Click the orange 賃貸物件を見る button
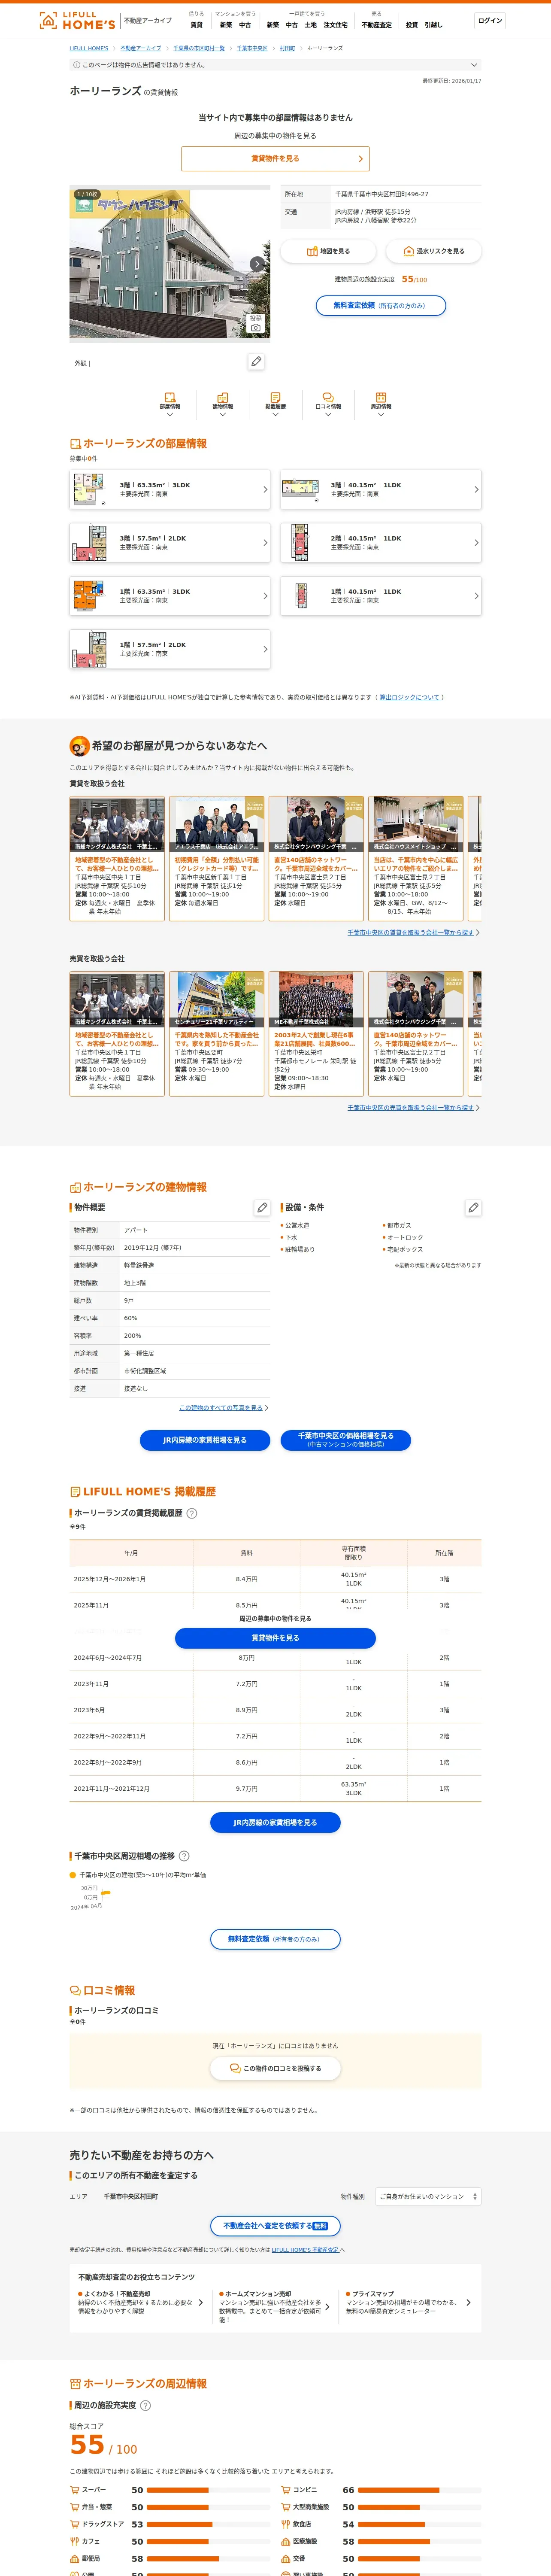The image size is (551, 2576). [x=275, y=159]
